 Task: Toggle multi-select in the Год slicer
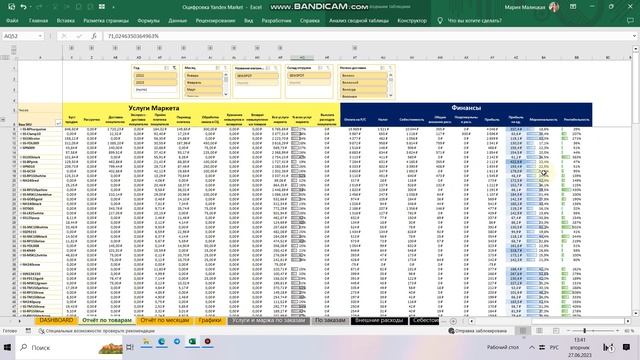point(166,68)
